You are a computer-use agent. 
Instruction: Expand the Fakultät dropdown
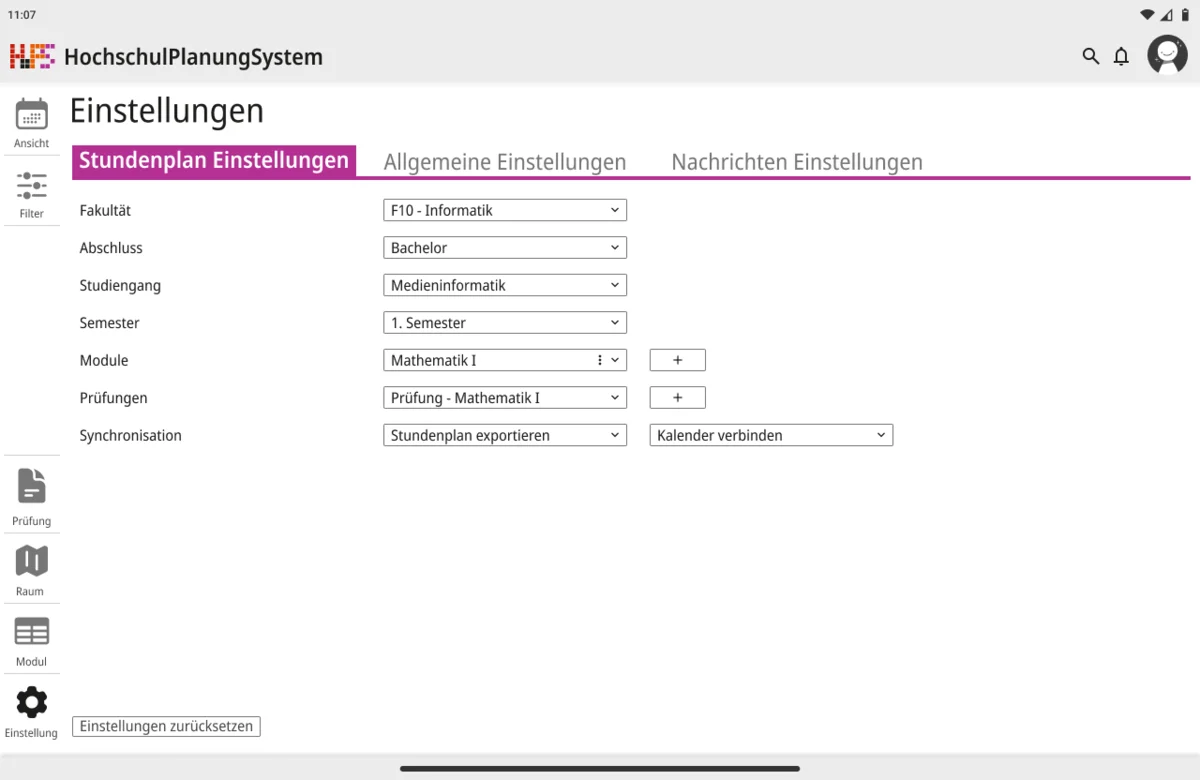coord(505,210)
